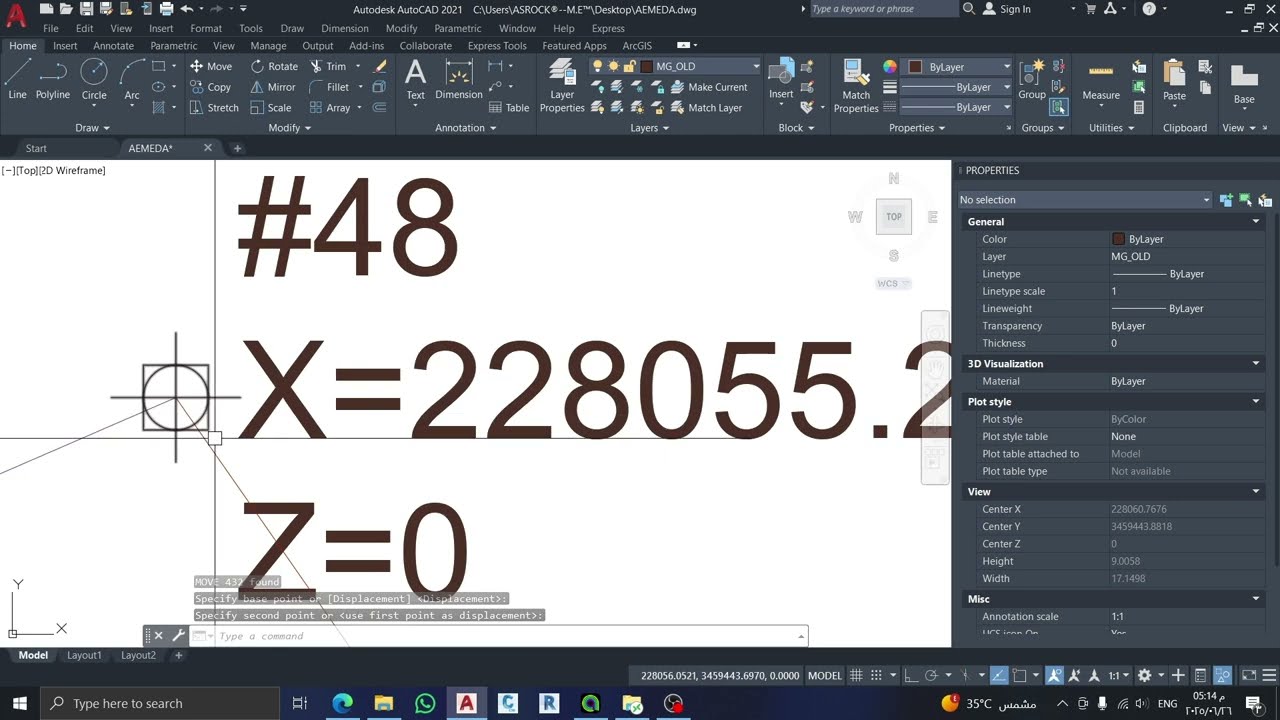The width and height of the screenshot is (1280, 720).
Task: Click the TOP face of ViewCube
Action: [894, 216]
